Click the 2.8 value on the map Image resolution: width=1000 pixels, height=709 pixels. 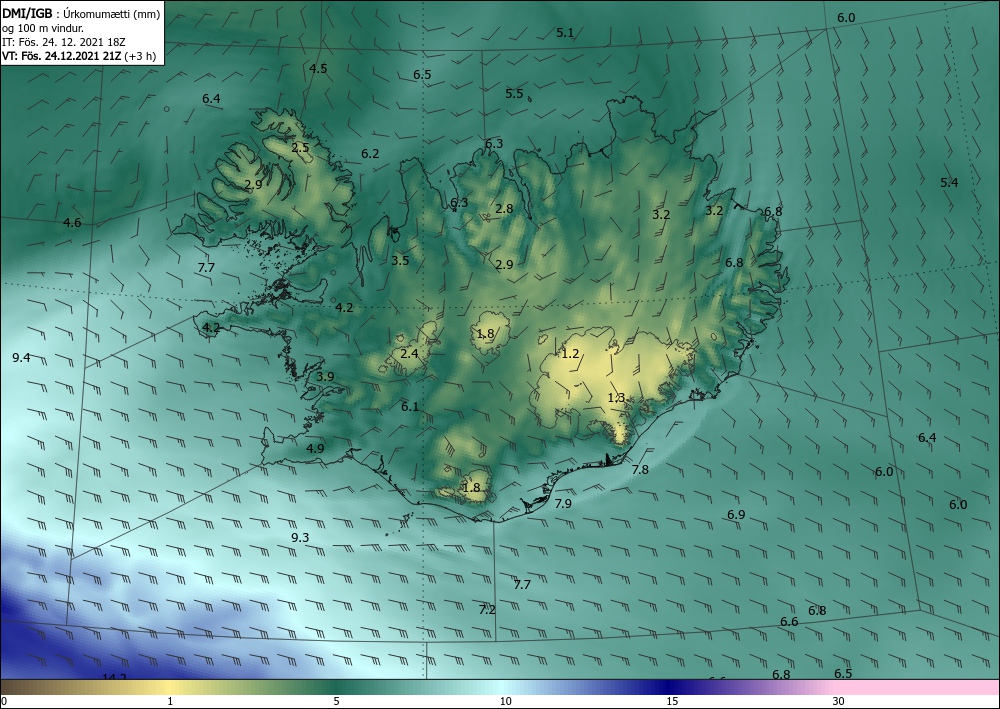[x=504, y=208]
